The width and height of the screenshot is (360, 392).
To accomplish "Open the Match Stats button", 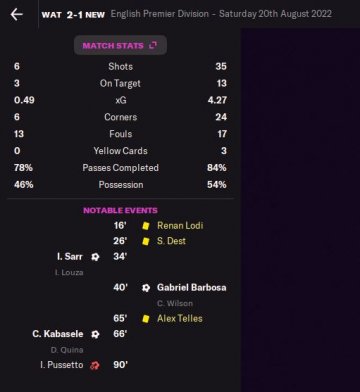I will 120,45.
